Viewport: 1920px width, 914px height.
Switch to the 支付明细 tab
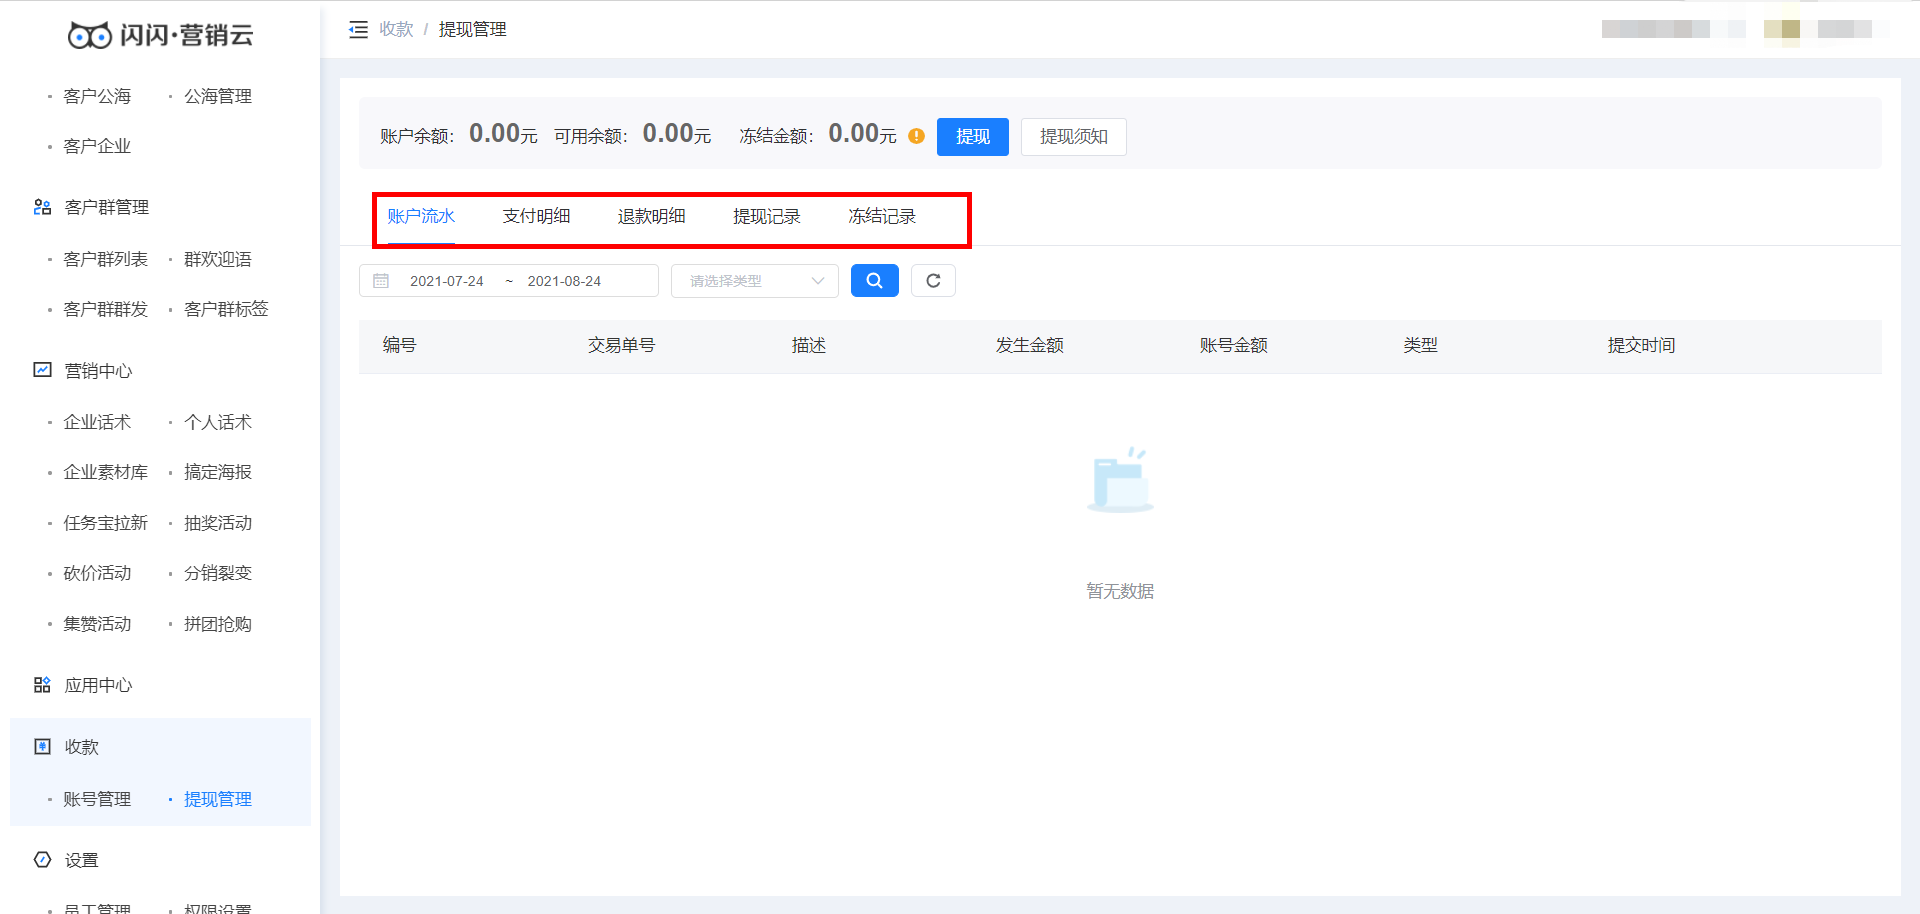pos(536,216)
